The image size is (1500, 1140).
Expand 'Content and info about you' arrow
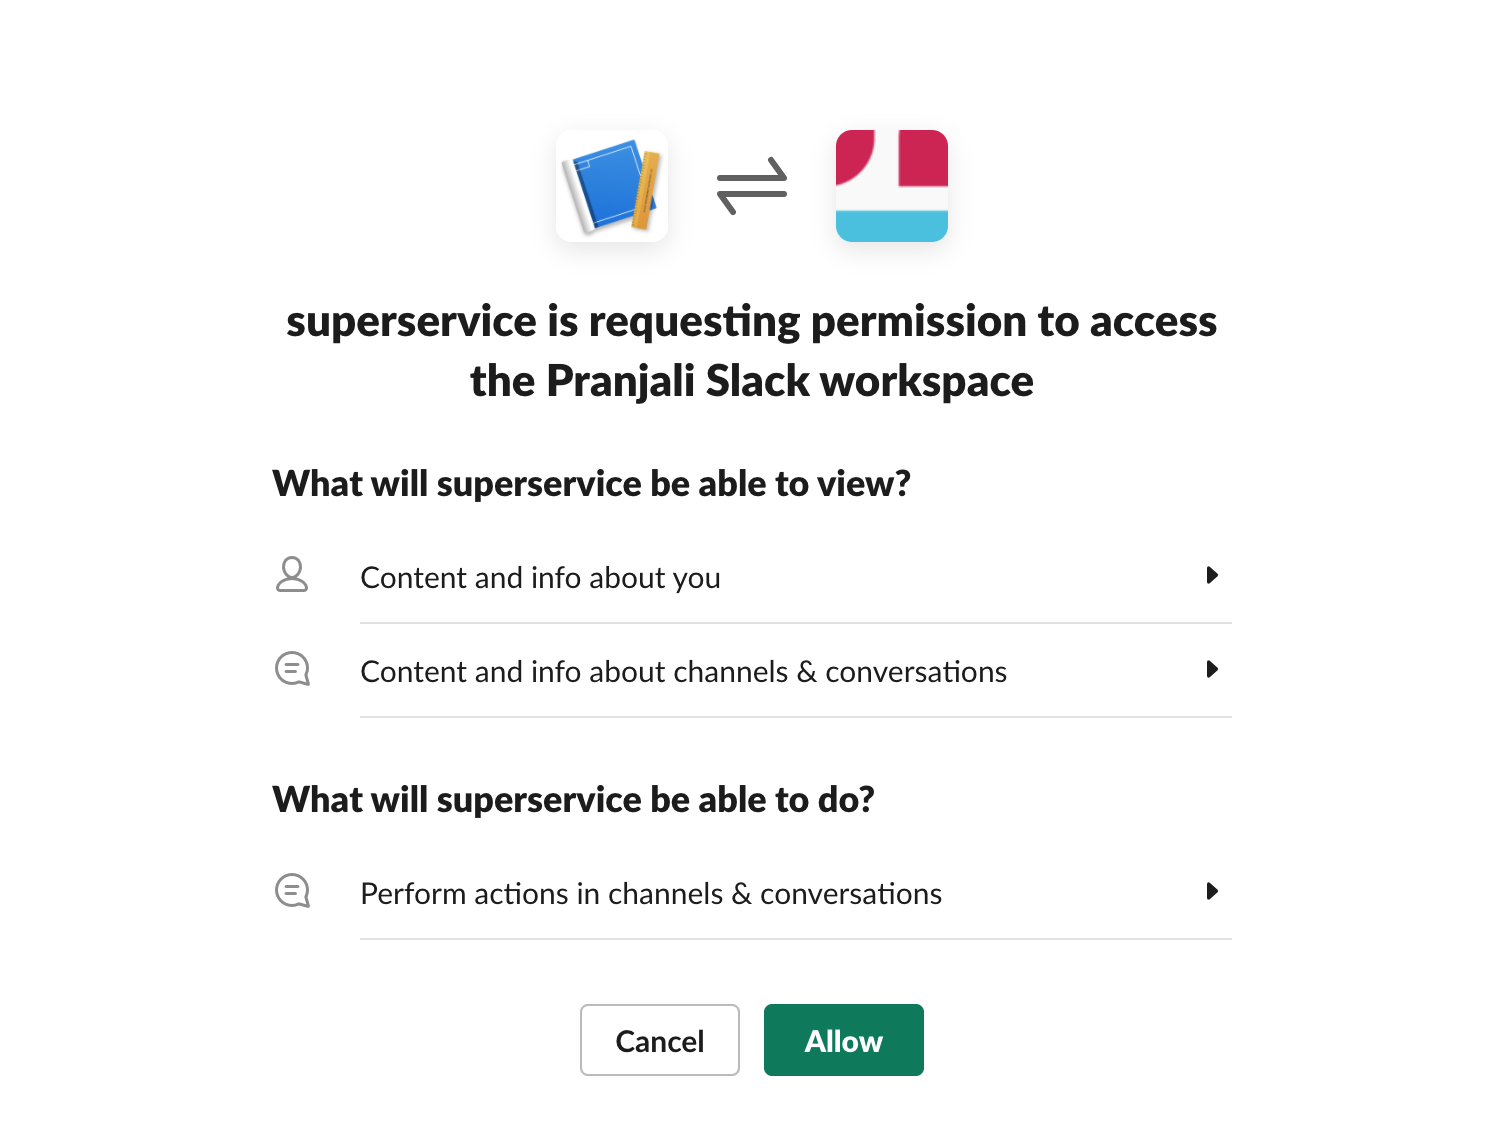(x=1212, y=575)
